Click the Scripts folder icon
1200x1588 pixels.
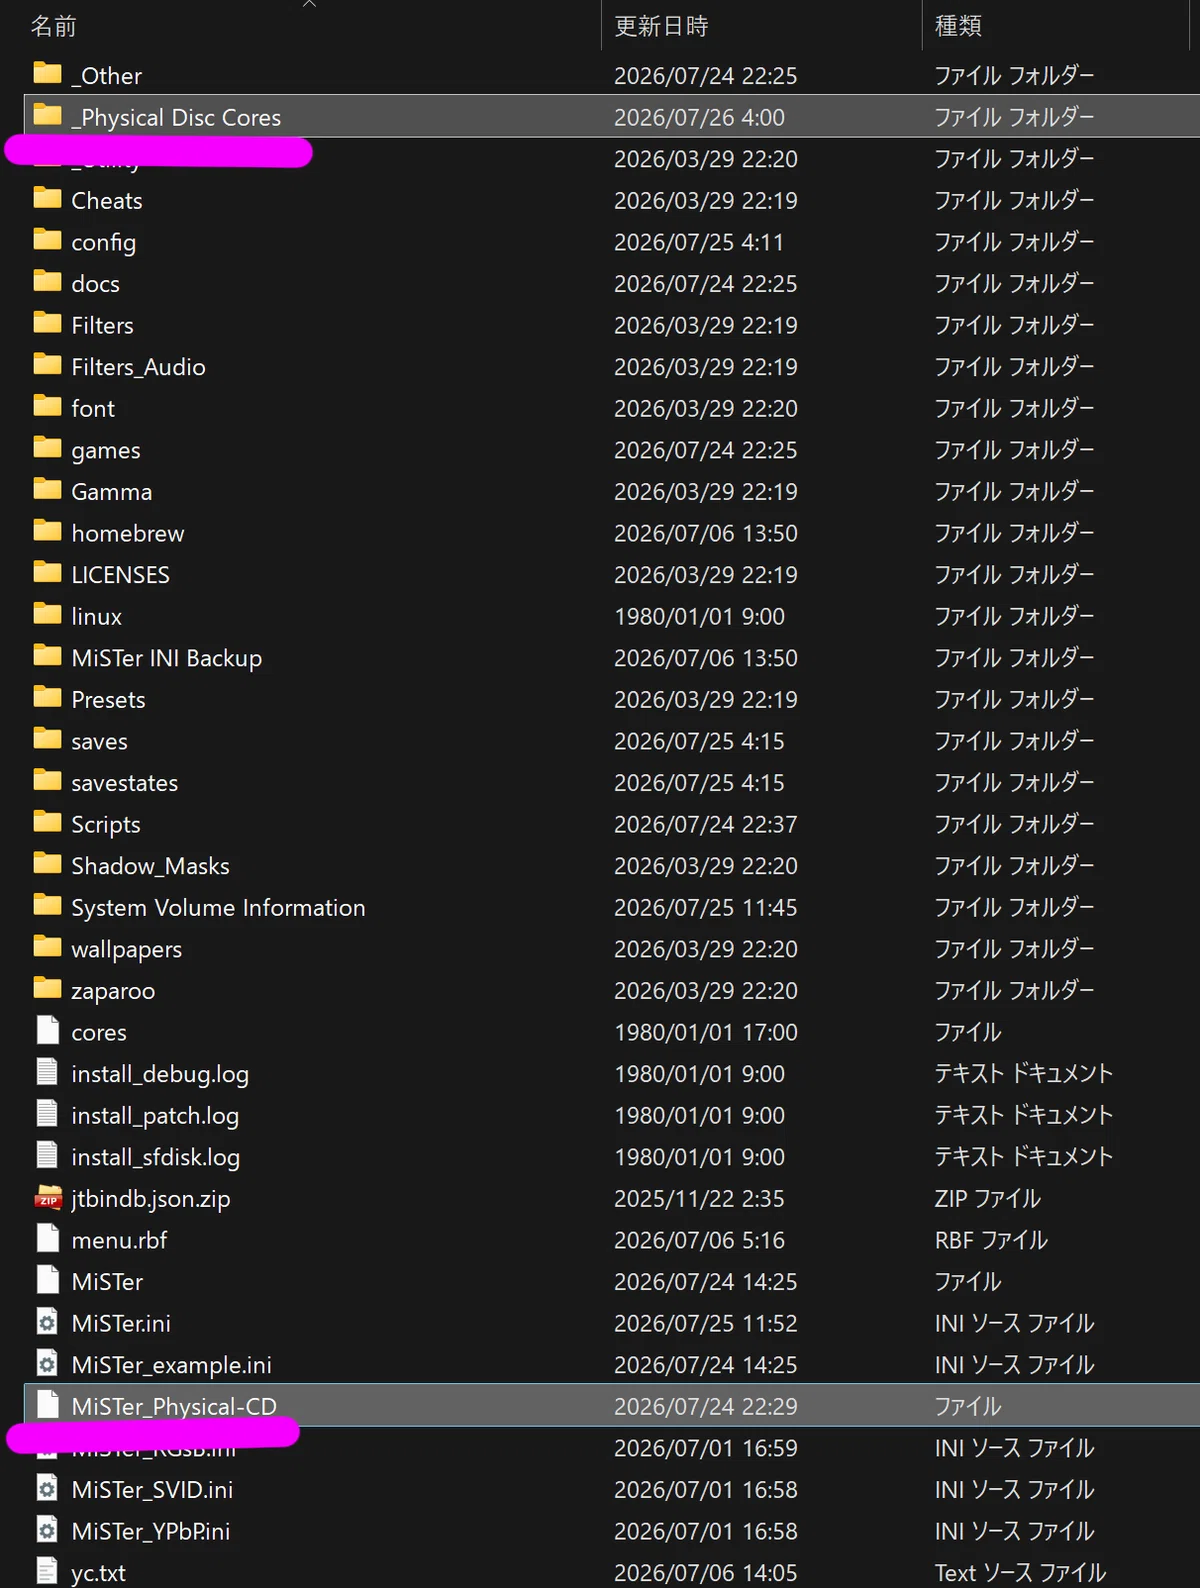(x=47, y=822)
